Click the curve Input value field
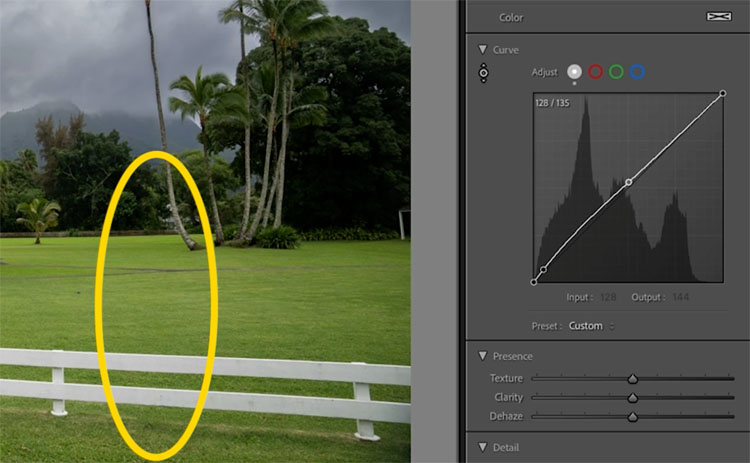The width and height of the screenshot is (750, 463). pos(606,298)
